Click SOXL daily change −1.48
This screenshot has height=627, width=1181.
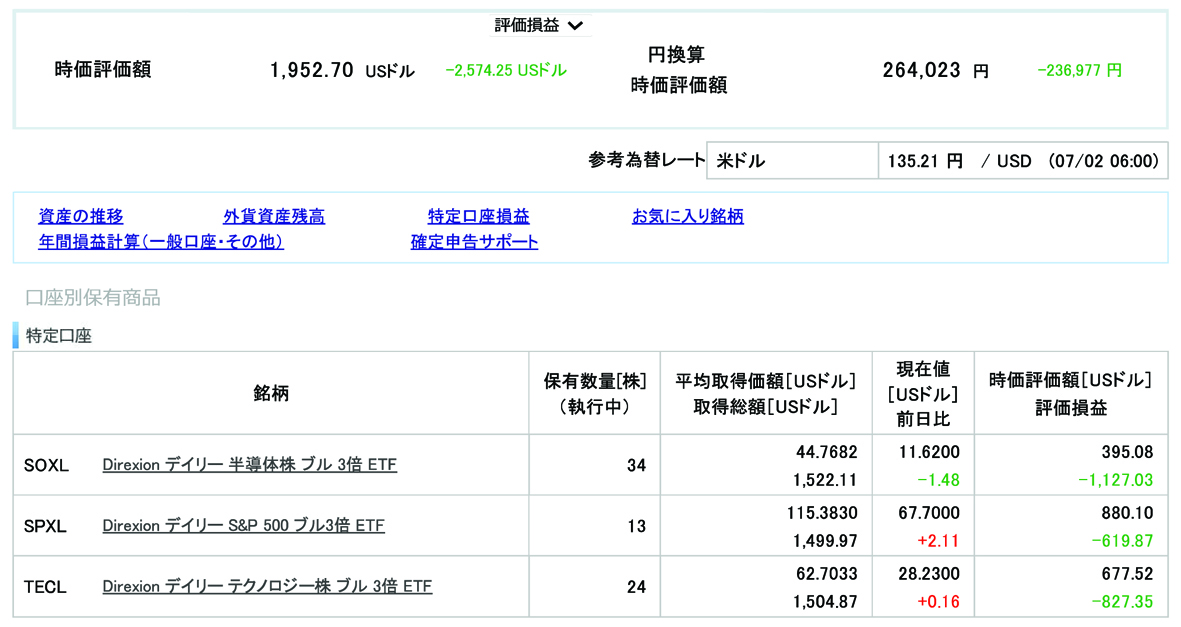click(938, 480)
